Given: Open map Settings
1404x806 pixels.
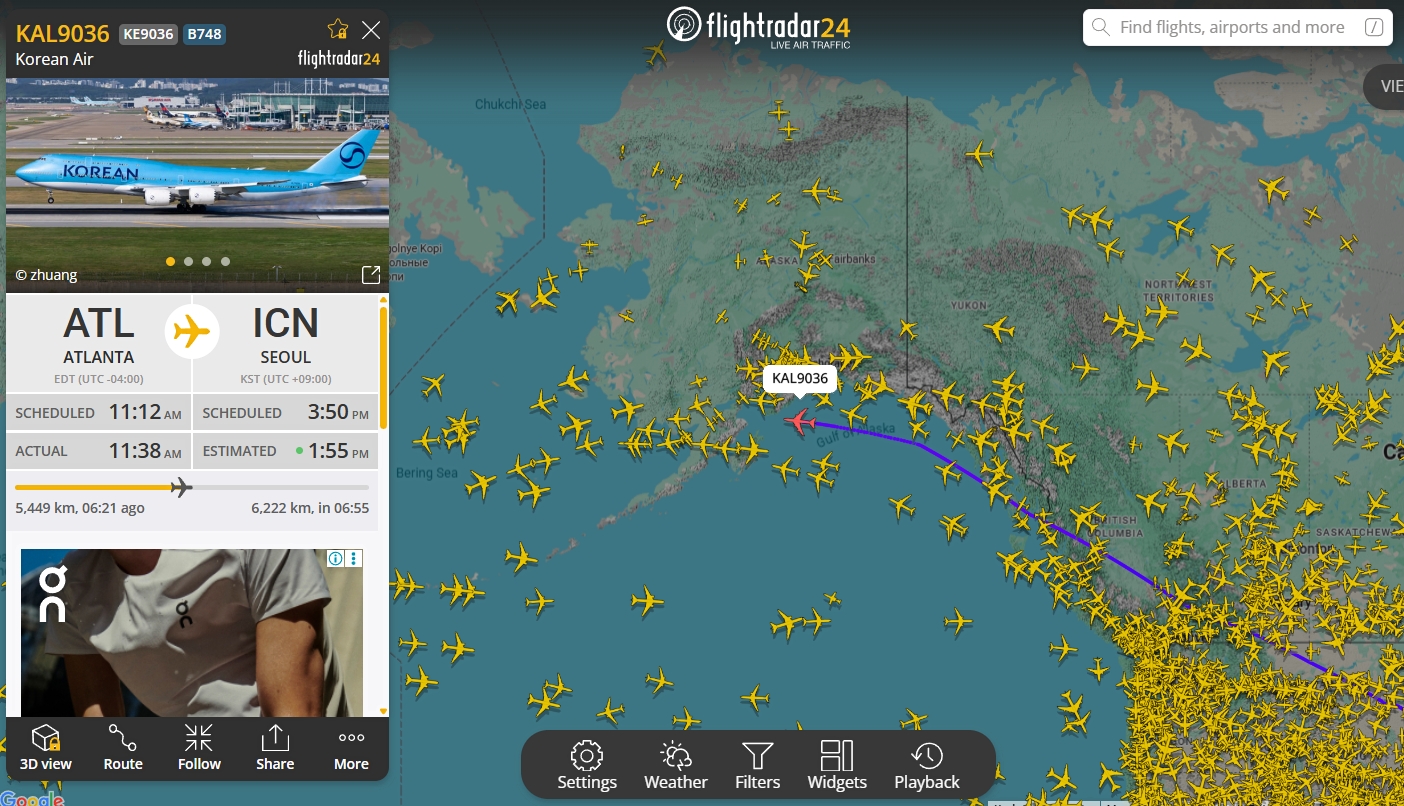Looking at the screenshot, I should tap(587, 765).
